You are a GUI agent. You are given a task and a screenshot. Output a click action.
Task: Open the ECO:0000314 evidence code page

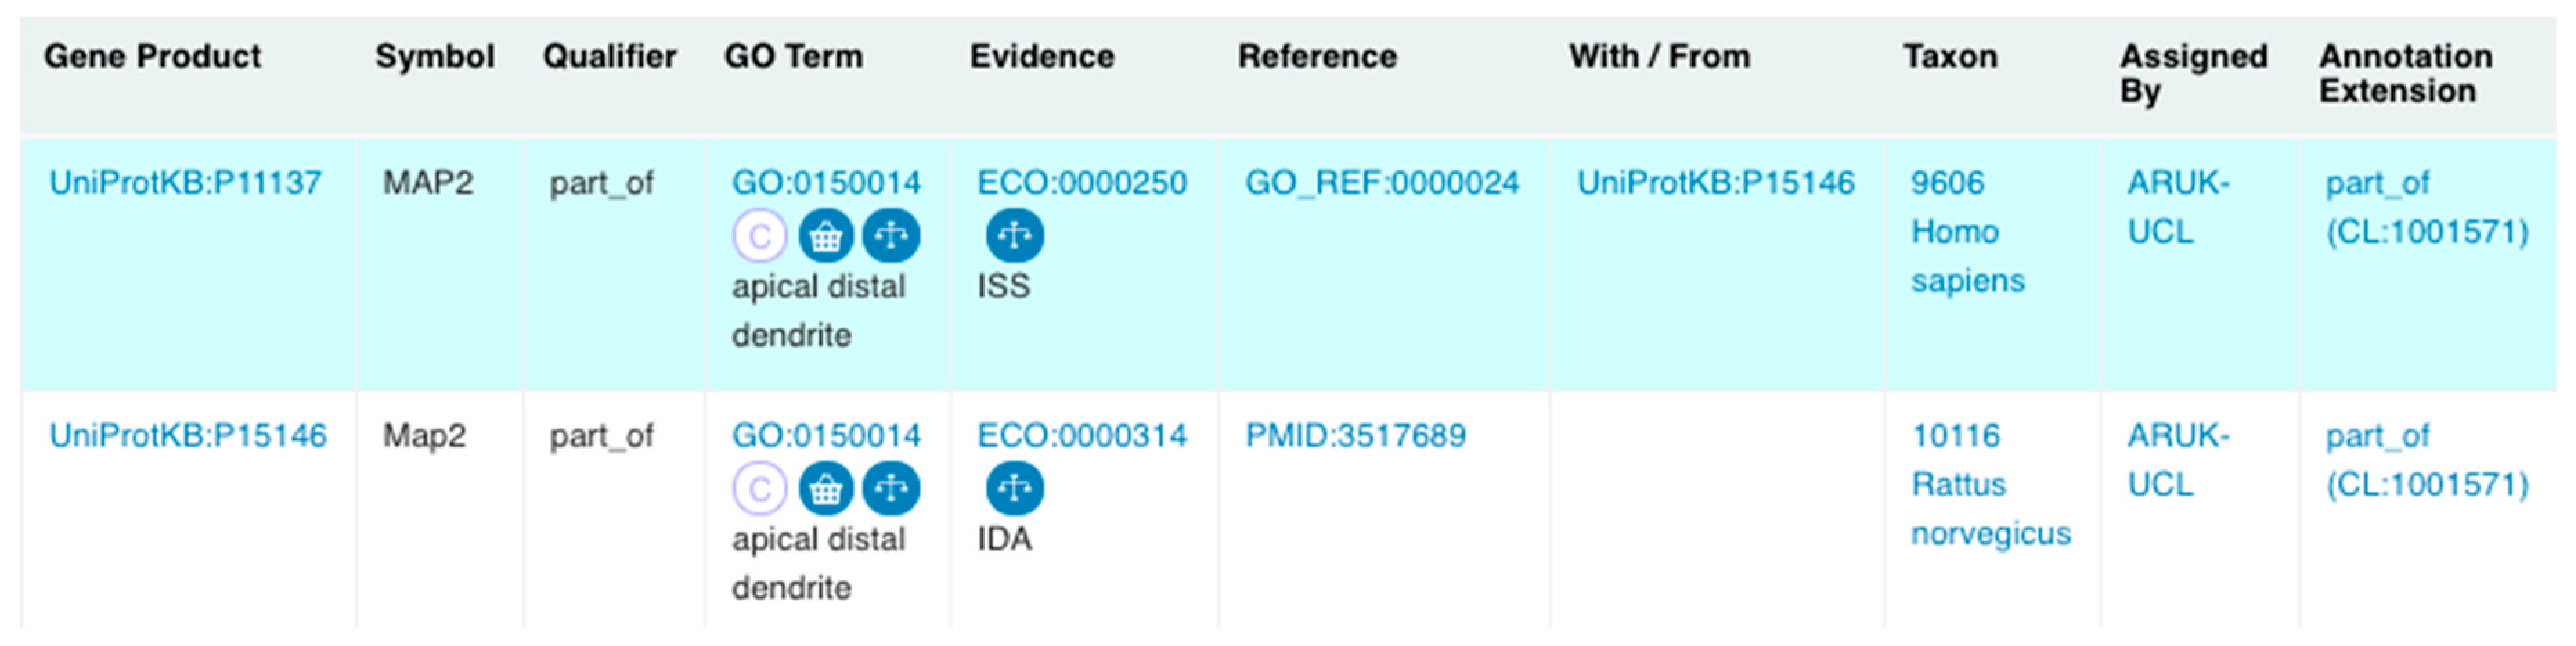pyautogui.click(x=1081, y=435)
